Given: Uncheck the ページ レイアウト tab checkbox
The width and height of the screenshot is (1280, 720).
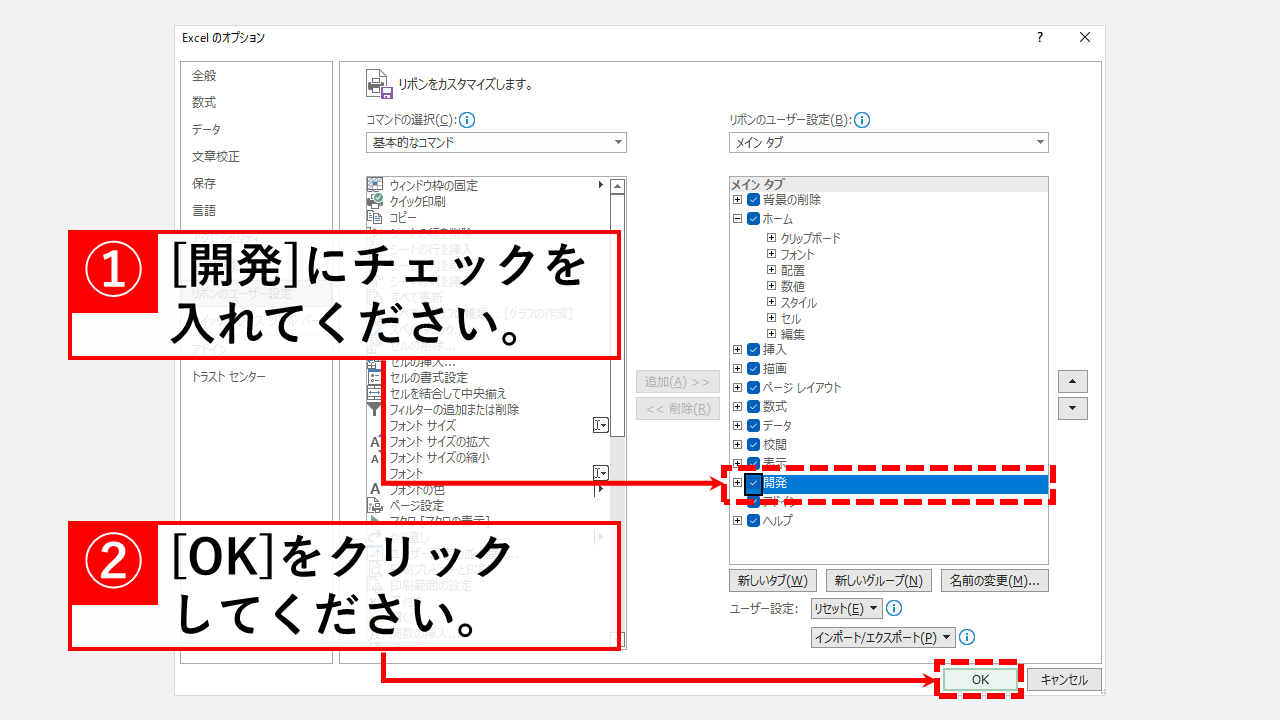Looking at the screenshot, I should coord(754,388).
